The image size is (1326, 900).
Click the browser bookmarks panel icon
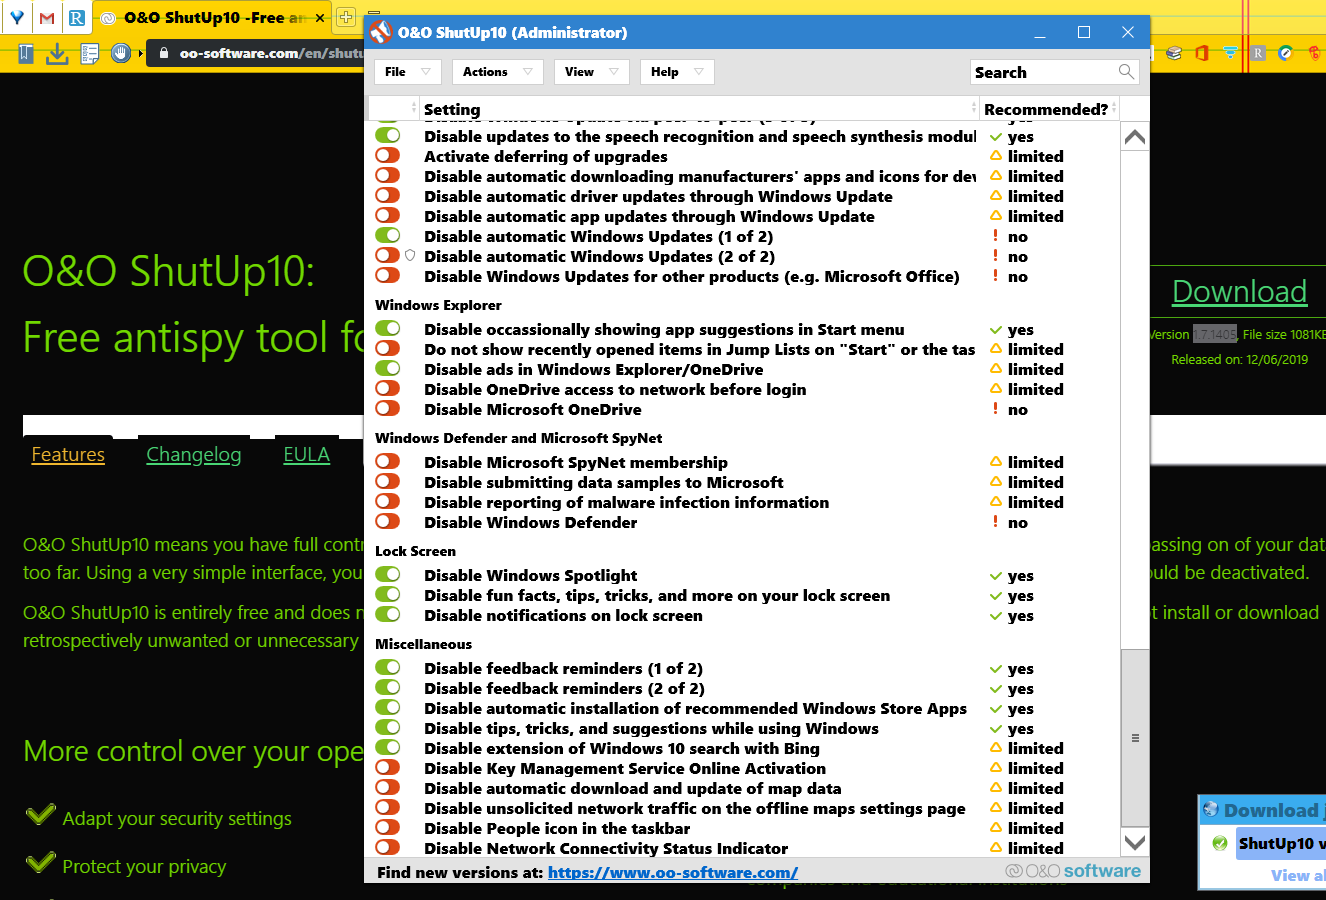pyautogui.click(x=26, y=53)
